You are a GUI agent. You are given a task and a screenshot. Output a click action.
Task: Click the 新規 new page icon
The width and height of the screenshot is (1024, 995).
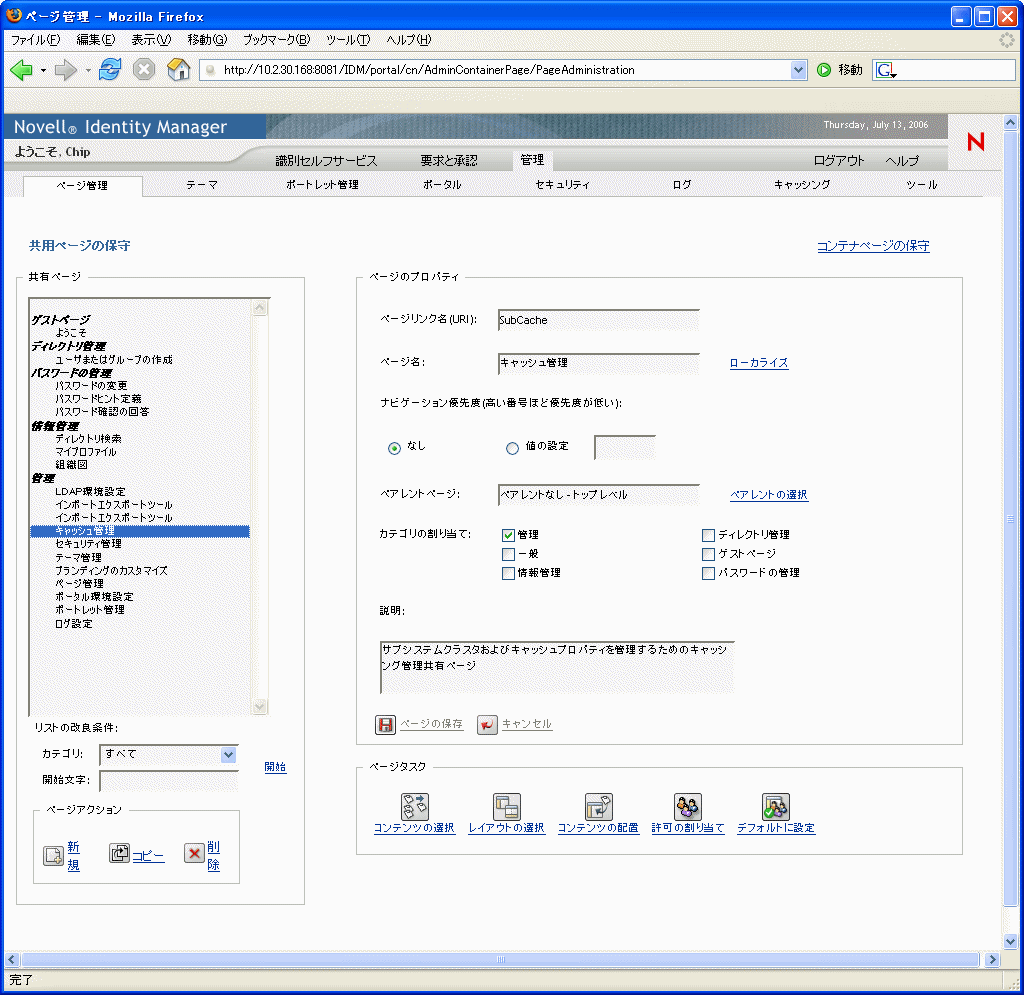pyautogui.click(x=53, y=855)
